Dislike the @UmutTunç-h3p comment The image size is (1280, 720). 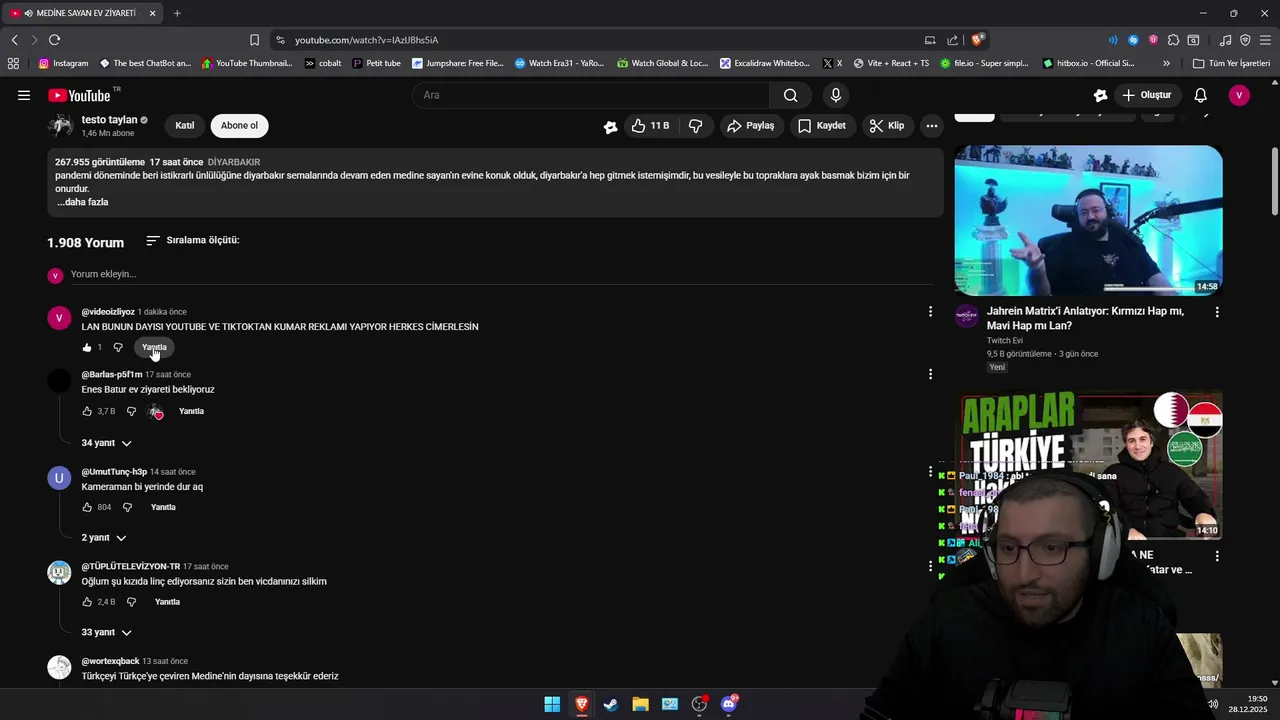point(127,507)
